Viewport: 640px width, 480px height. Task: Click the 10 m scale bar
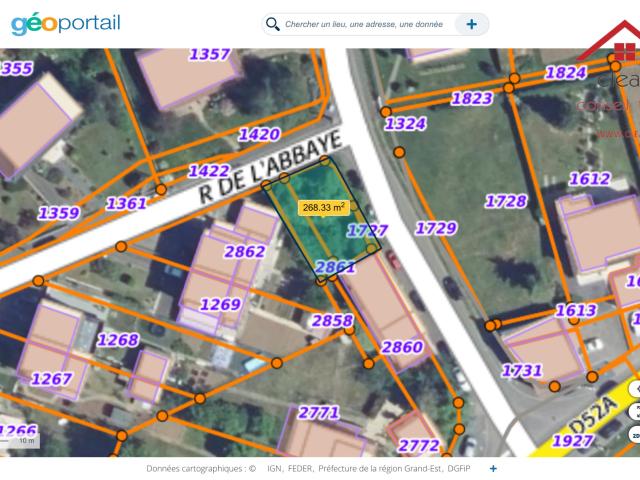point(20,441)
